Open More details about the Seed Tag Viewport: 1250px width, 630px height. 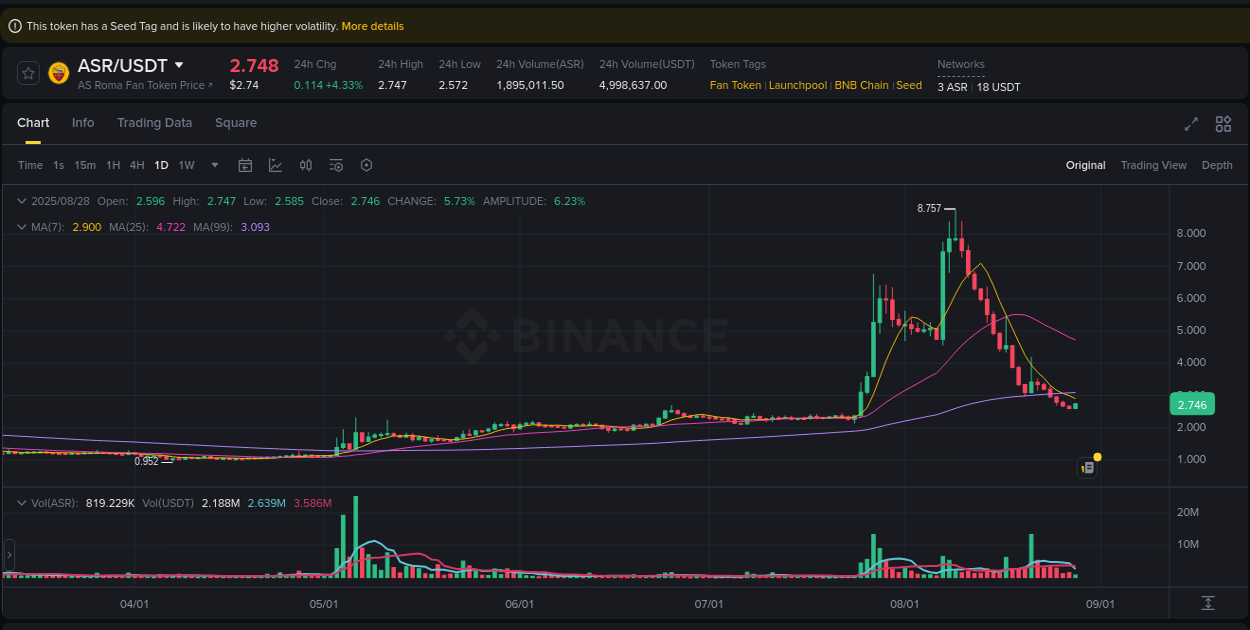(x=372, y=26)
